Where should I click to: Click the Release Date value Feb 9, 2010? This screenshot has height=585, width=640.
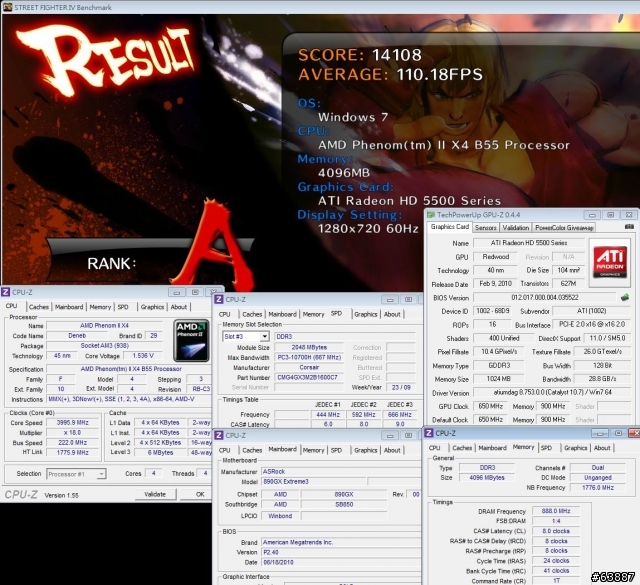click(x=496, y=284)
